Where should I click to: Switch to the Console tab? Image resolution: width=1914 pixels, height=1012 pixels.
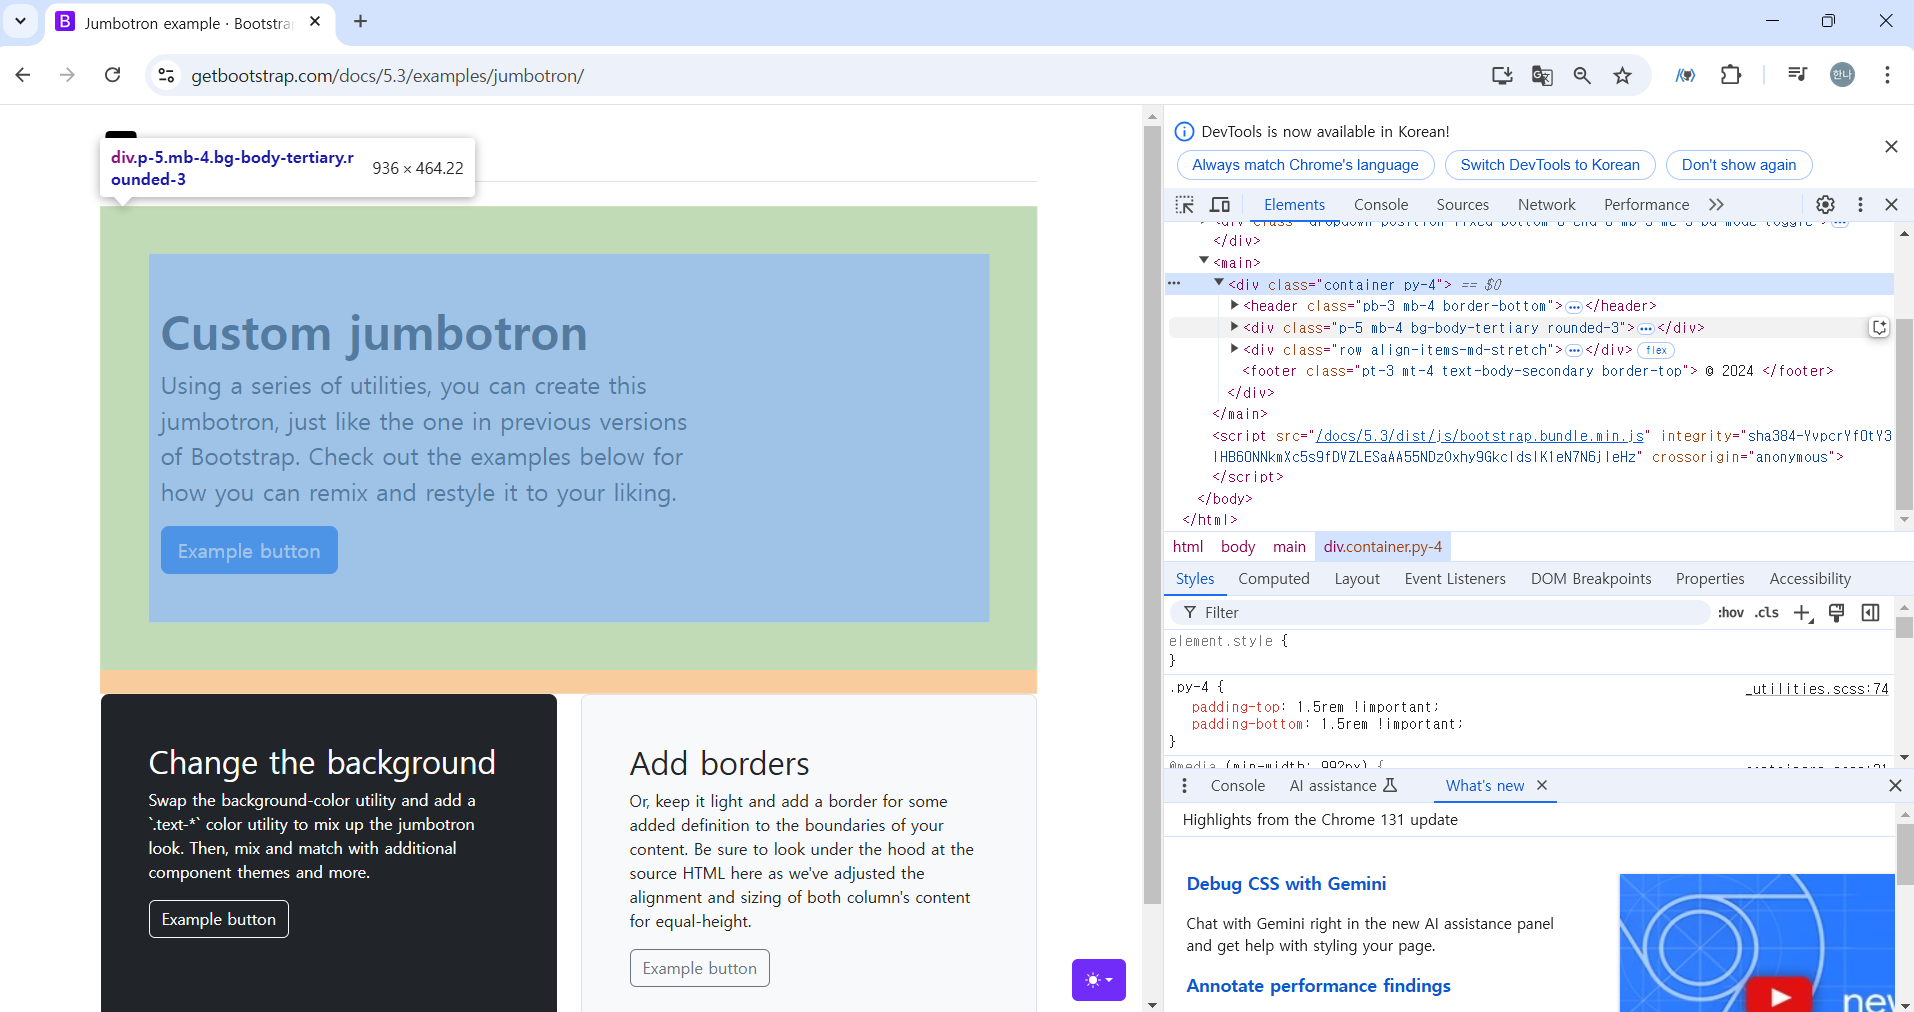click(1380, 205)
